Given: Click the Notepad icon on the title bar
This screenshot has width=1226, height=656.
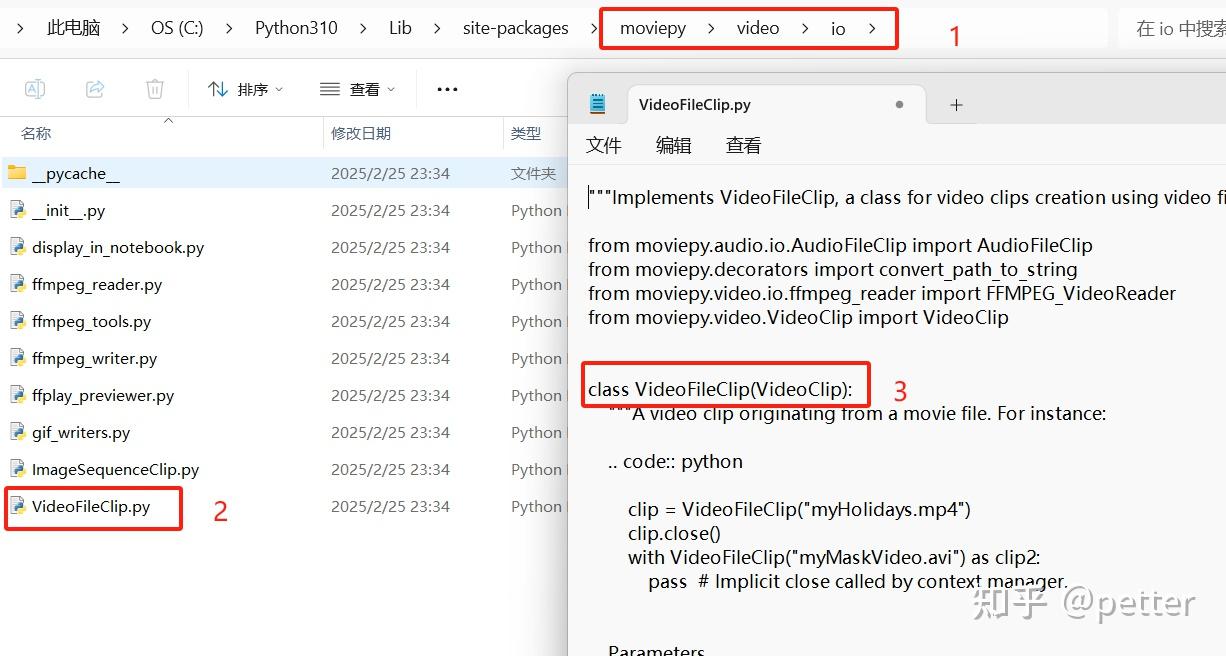Looking at the screenshot, I should click(x=598, y=103).
